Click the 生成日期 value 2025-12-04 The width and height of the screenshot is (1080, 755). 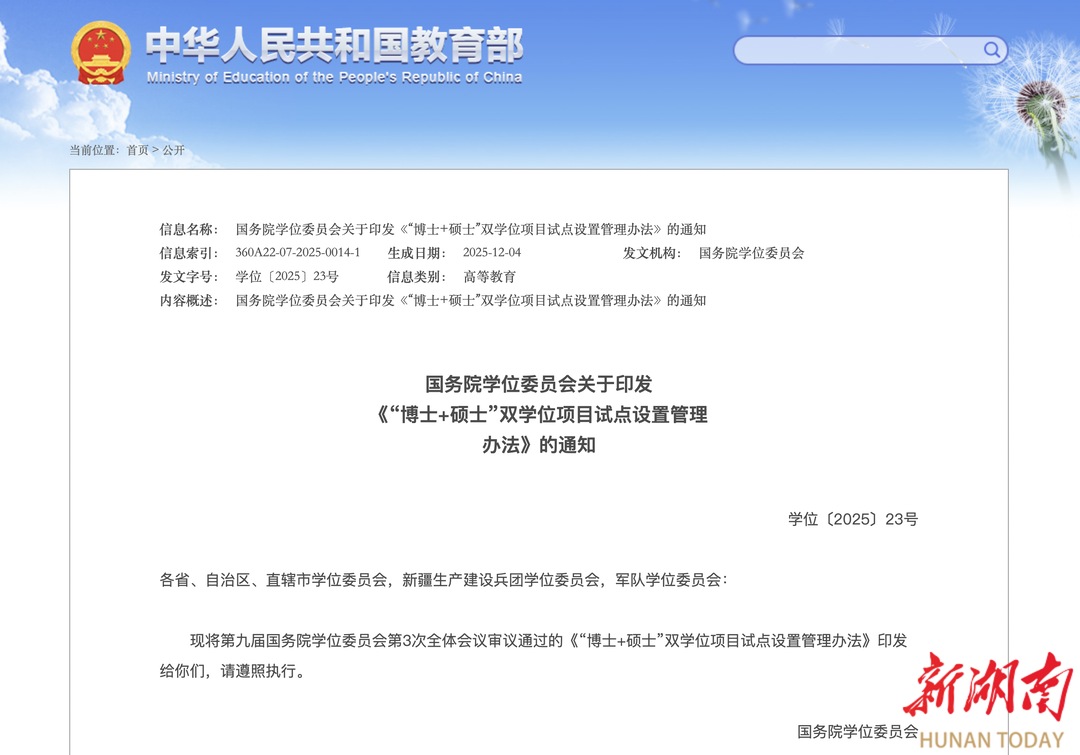click(492, 253)
